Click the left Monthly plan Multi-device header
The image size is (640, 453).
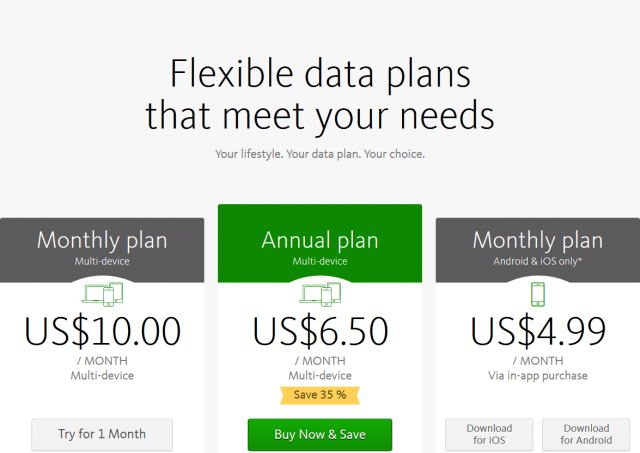point(102,250)
